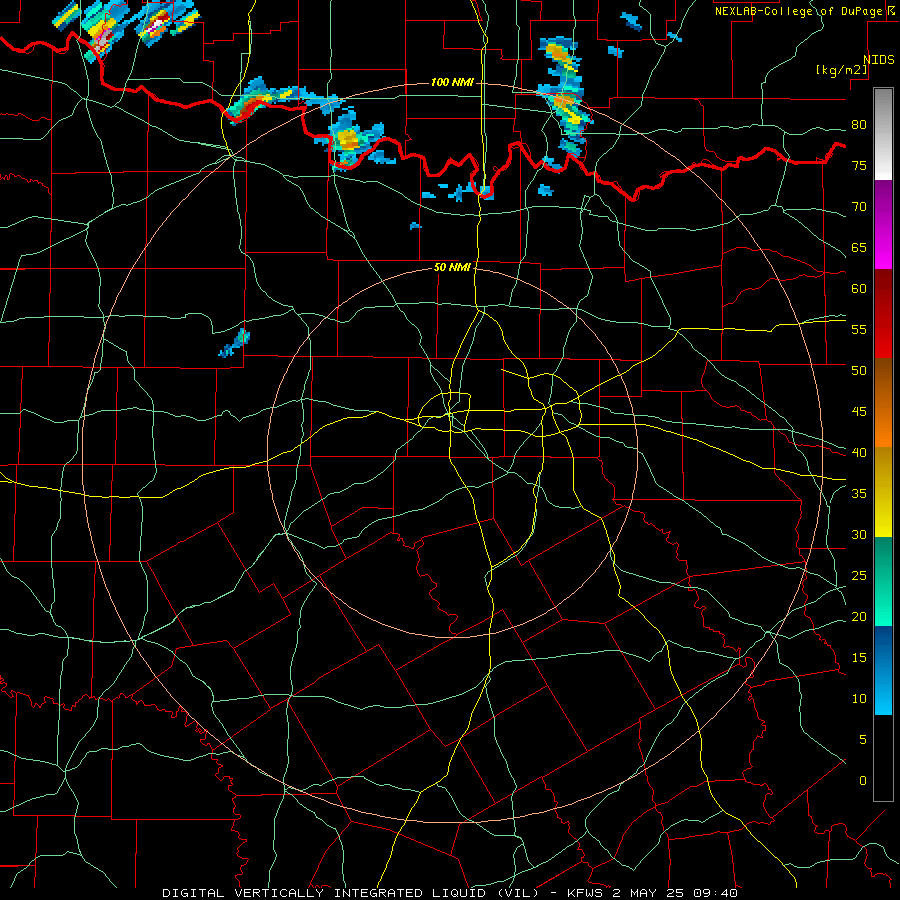900x900 pixels.
Task: Click the orange-brown segment of the color bar
Action: tap(883, 402)
